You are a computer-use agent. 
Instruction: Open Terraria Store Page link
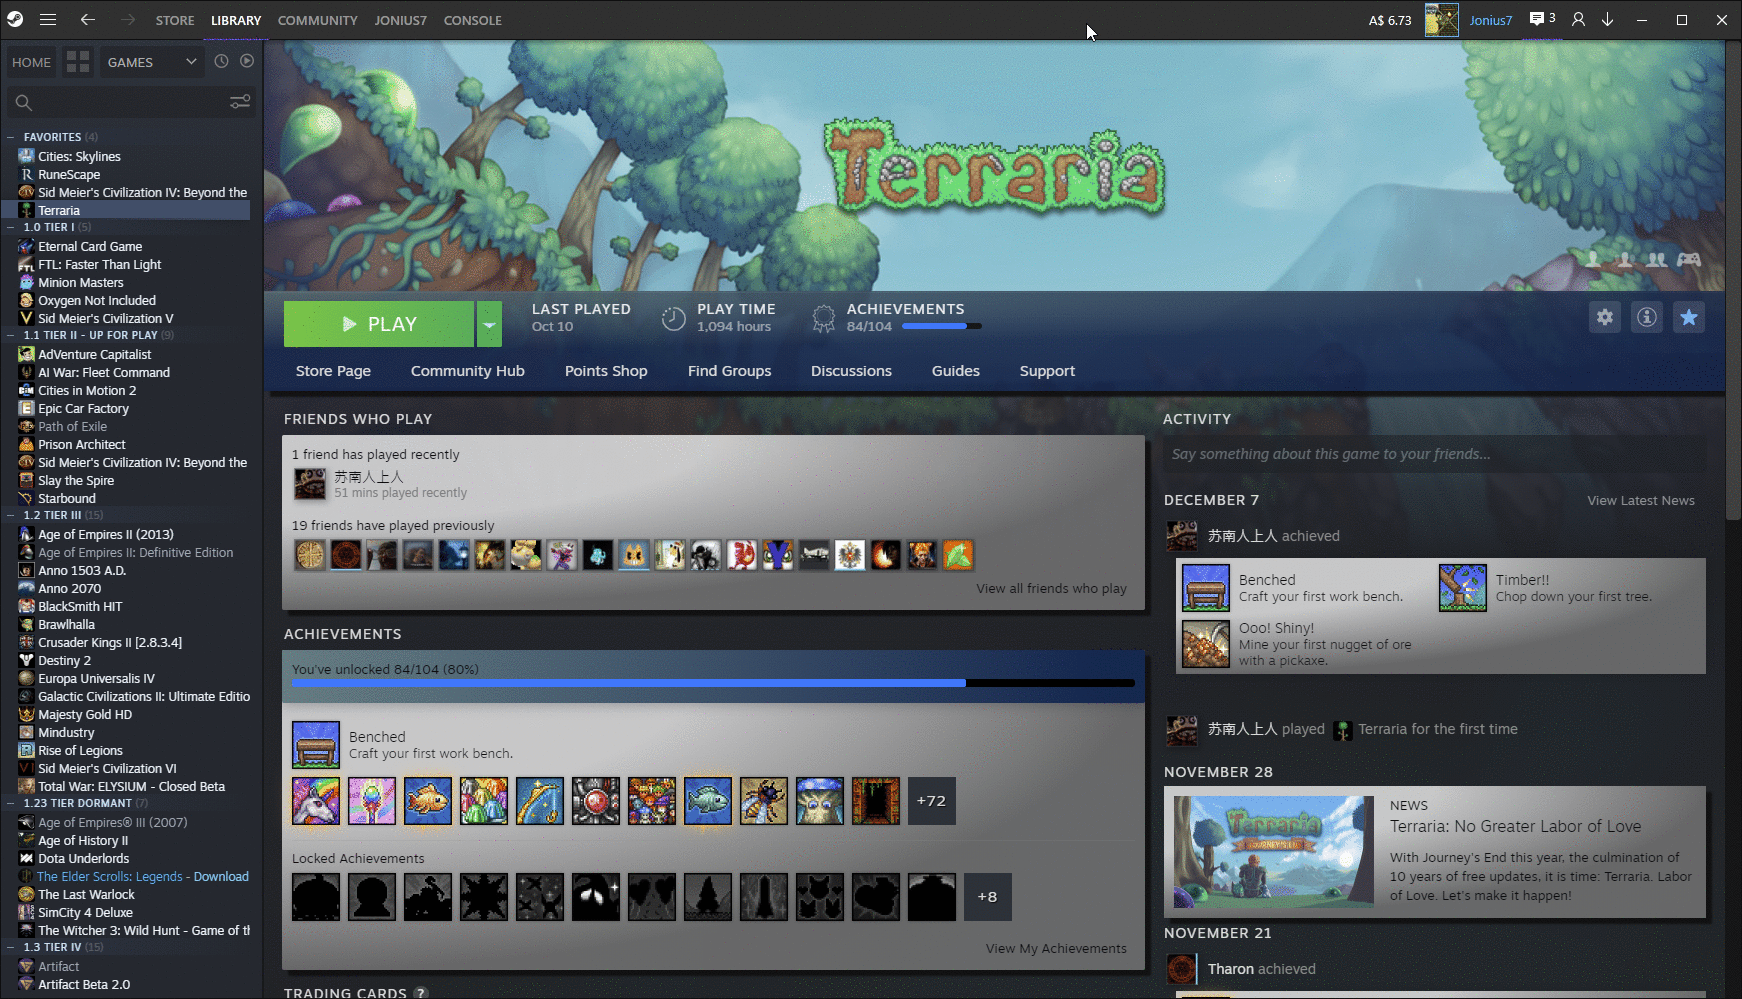point(333,371)
